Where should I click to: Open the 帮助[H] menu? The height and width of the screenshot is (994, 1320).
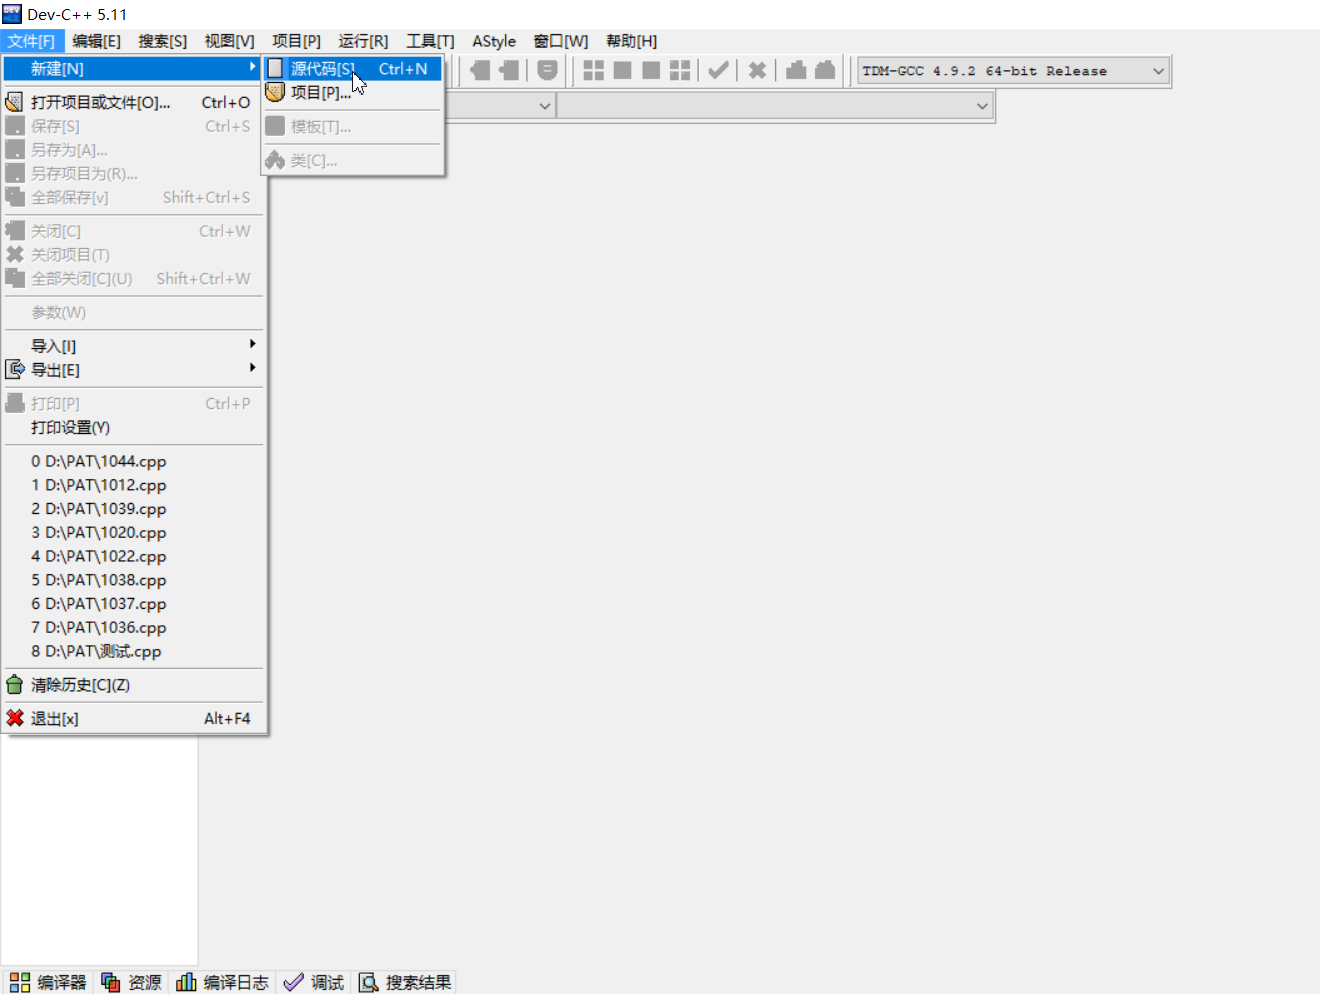click(631, 41)
